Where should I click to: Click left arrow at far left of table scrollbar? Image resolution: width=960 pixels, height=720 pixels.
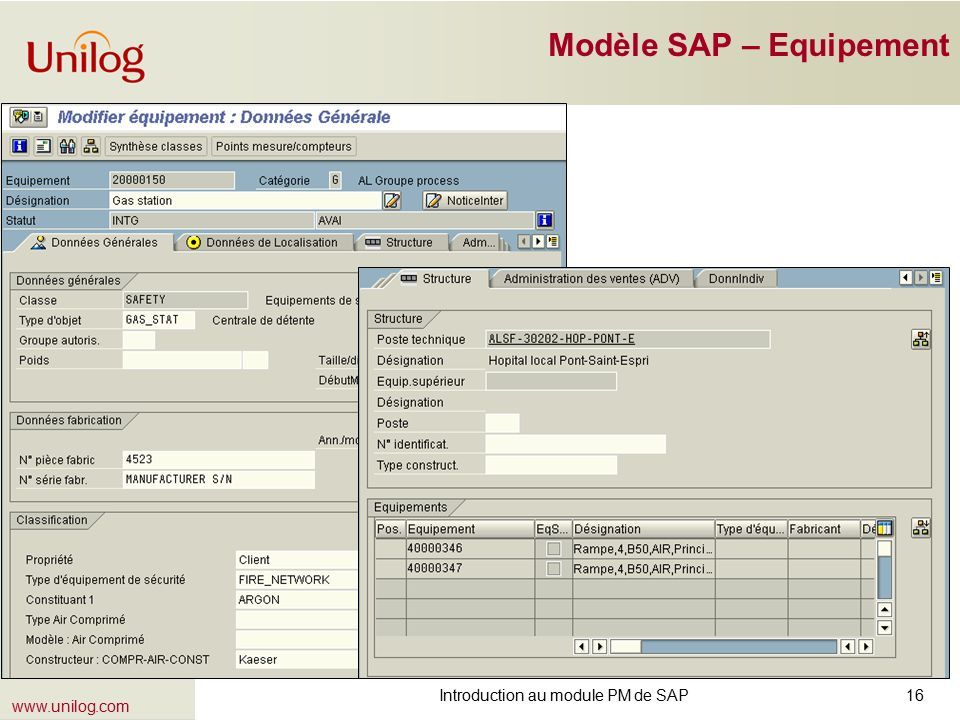[x=582, y=647]
